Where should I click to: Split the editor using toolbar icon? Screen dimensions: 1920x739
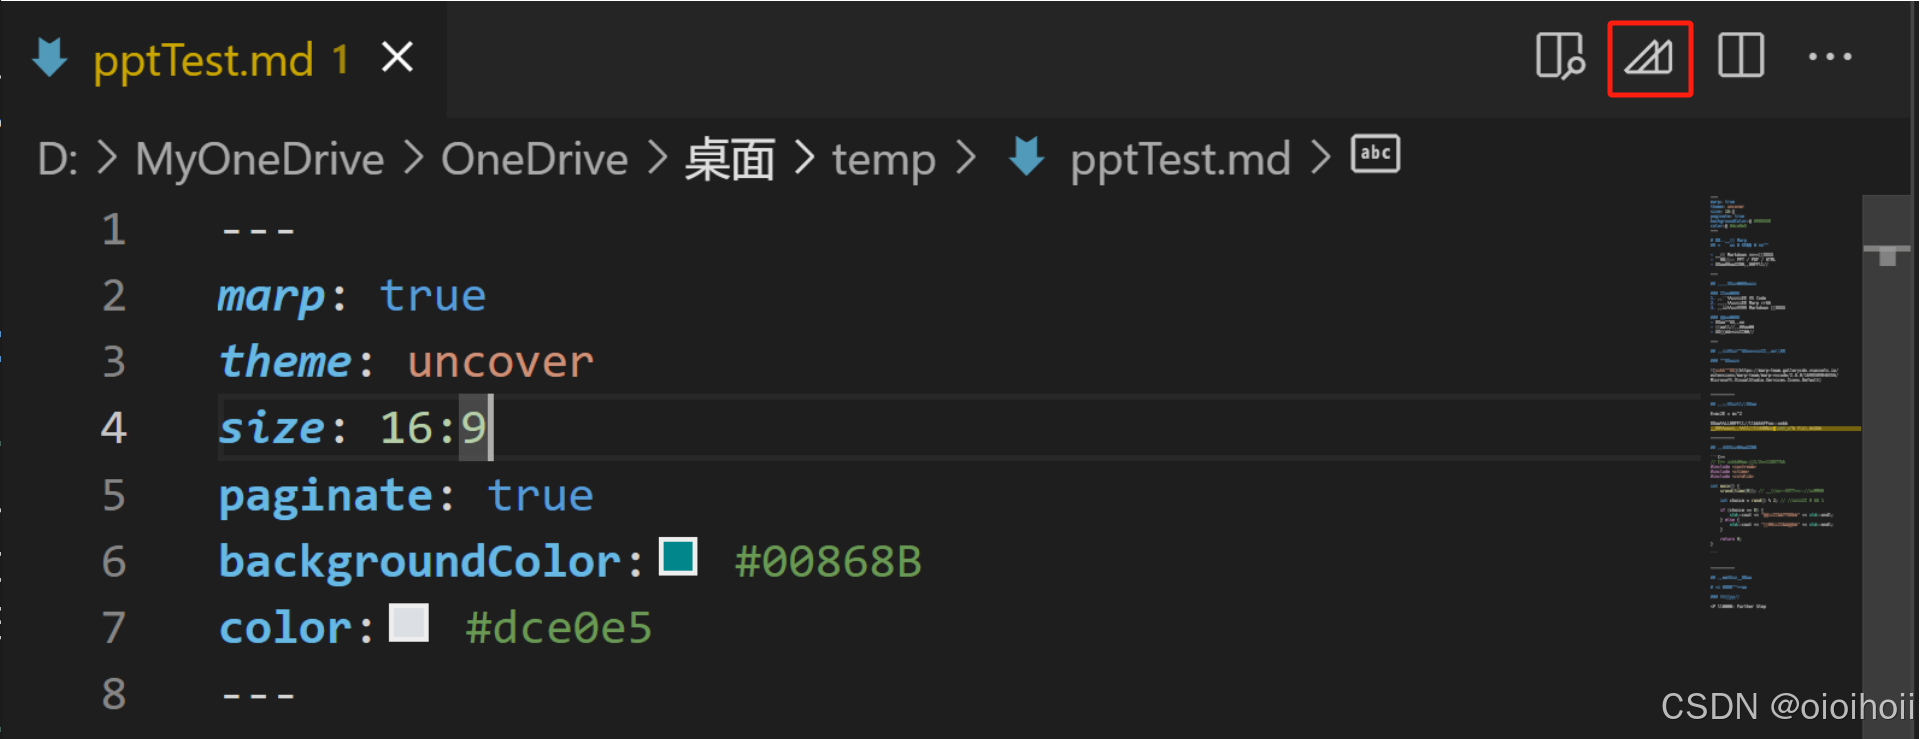tap(1740, 57)
